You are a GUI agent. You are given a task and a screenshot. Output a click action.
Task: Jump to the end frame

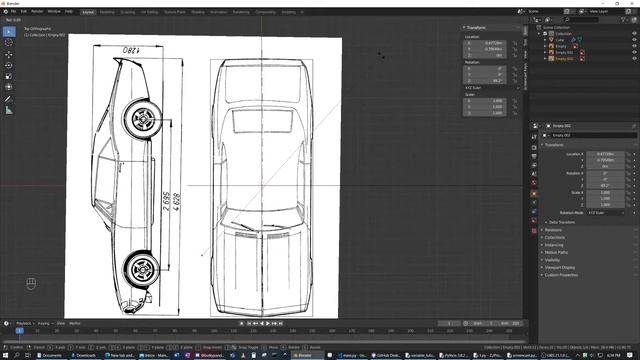(x=281, y=323)
